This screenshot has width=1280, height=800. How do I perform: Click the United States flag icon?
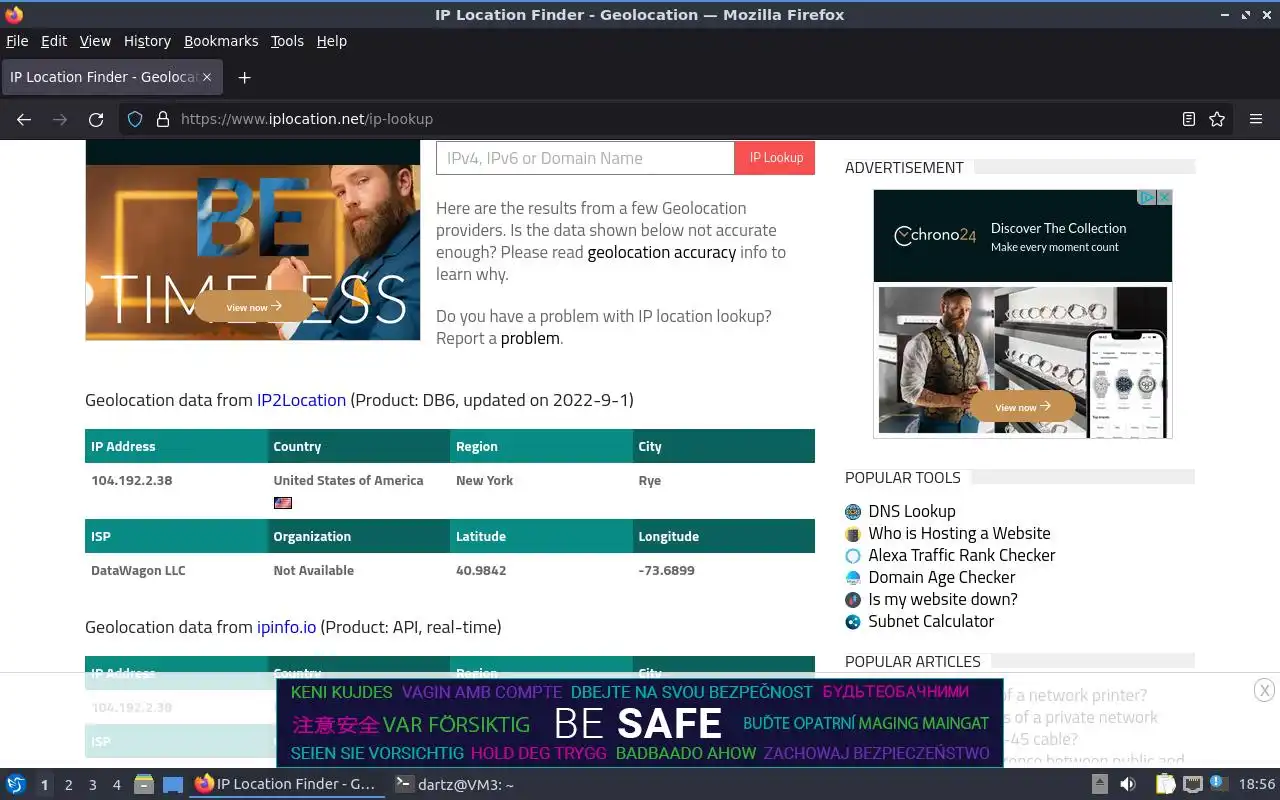click(283, 503)
